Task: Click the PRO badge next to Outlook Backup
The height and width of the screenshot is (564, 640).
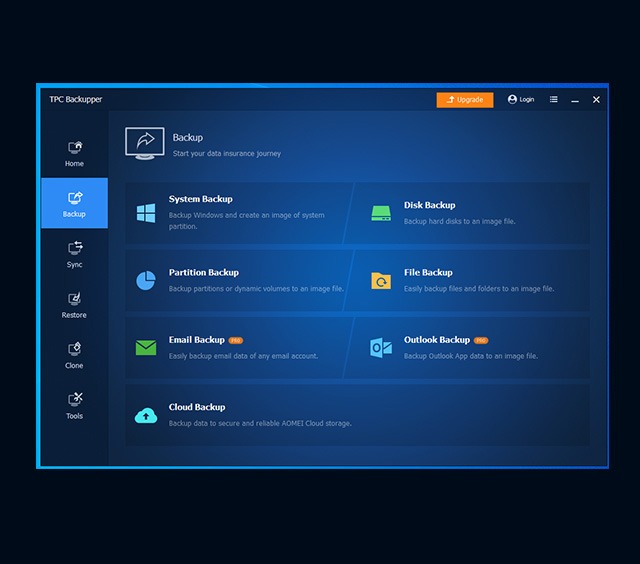Action: tap(481, 340)
